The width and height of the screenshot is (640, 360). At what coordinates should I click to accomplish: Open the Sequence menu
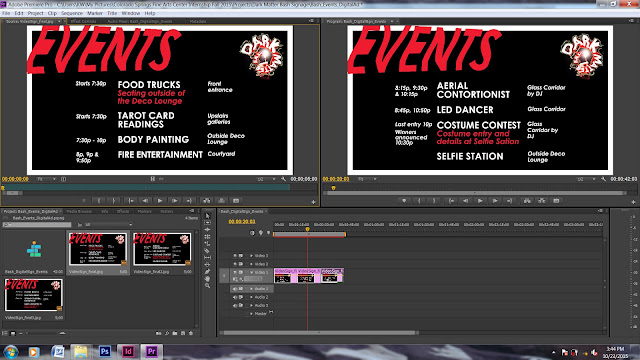pos(72,13)
